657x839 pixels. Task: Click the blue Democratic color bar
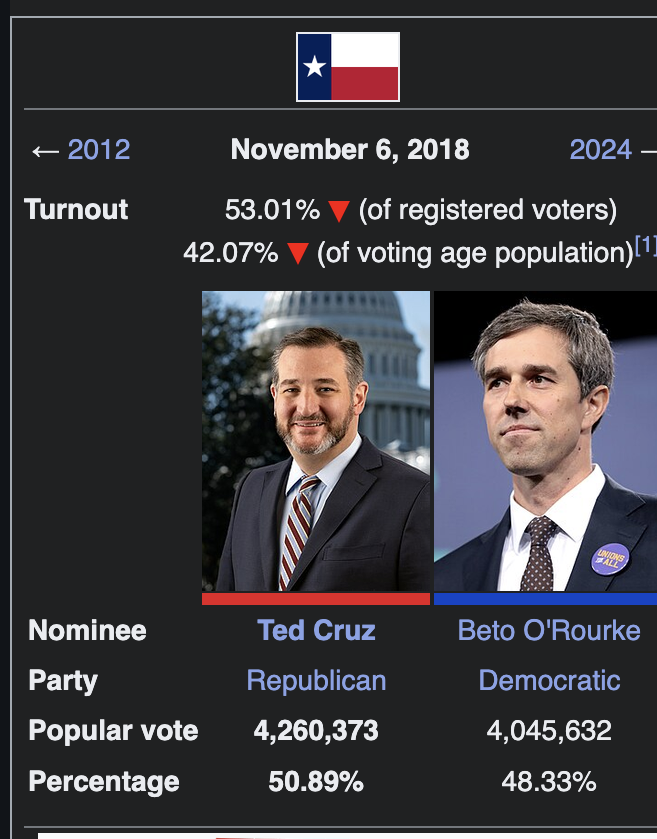[545, 599]
